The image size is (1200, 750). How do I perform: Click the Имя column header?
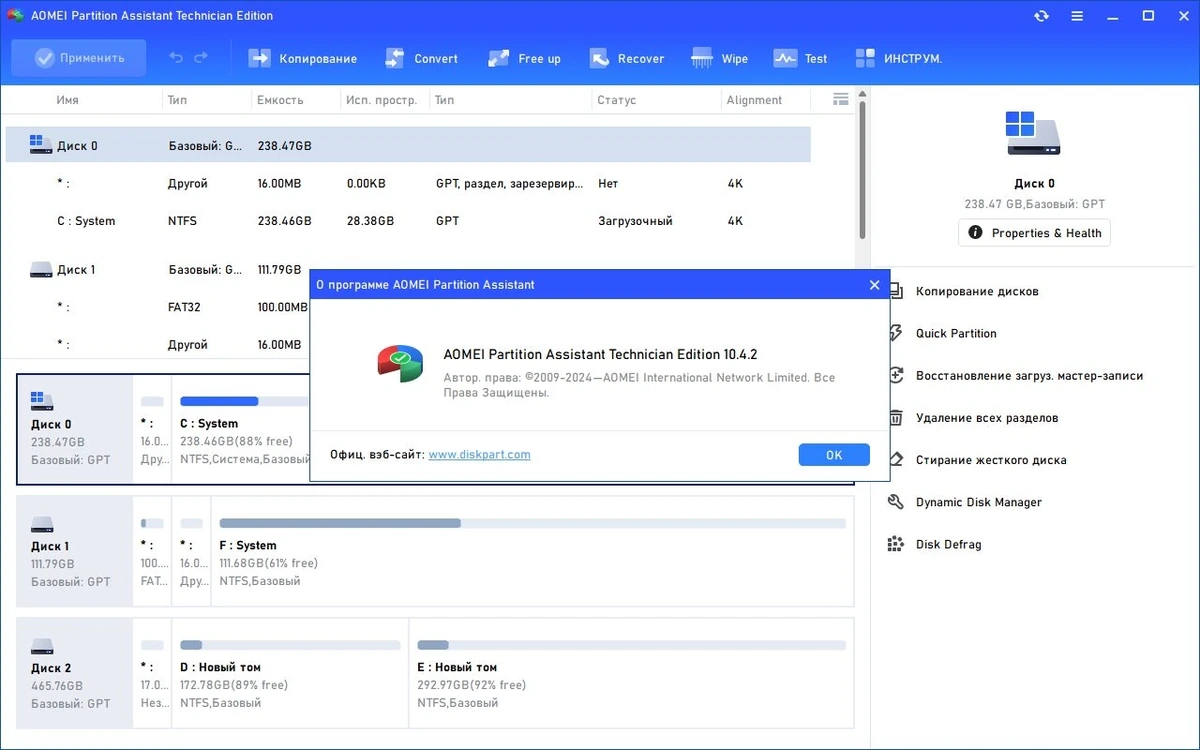pyautogui.click(x=67, y=100)
